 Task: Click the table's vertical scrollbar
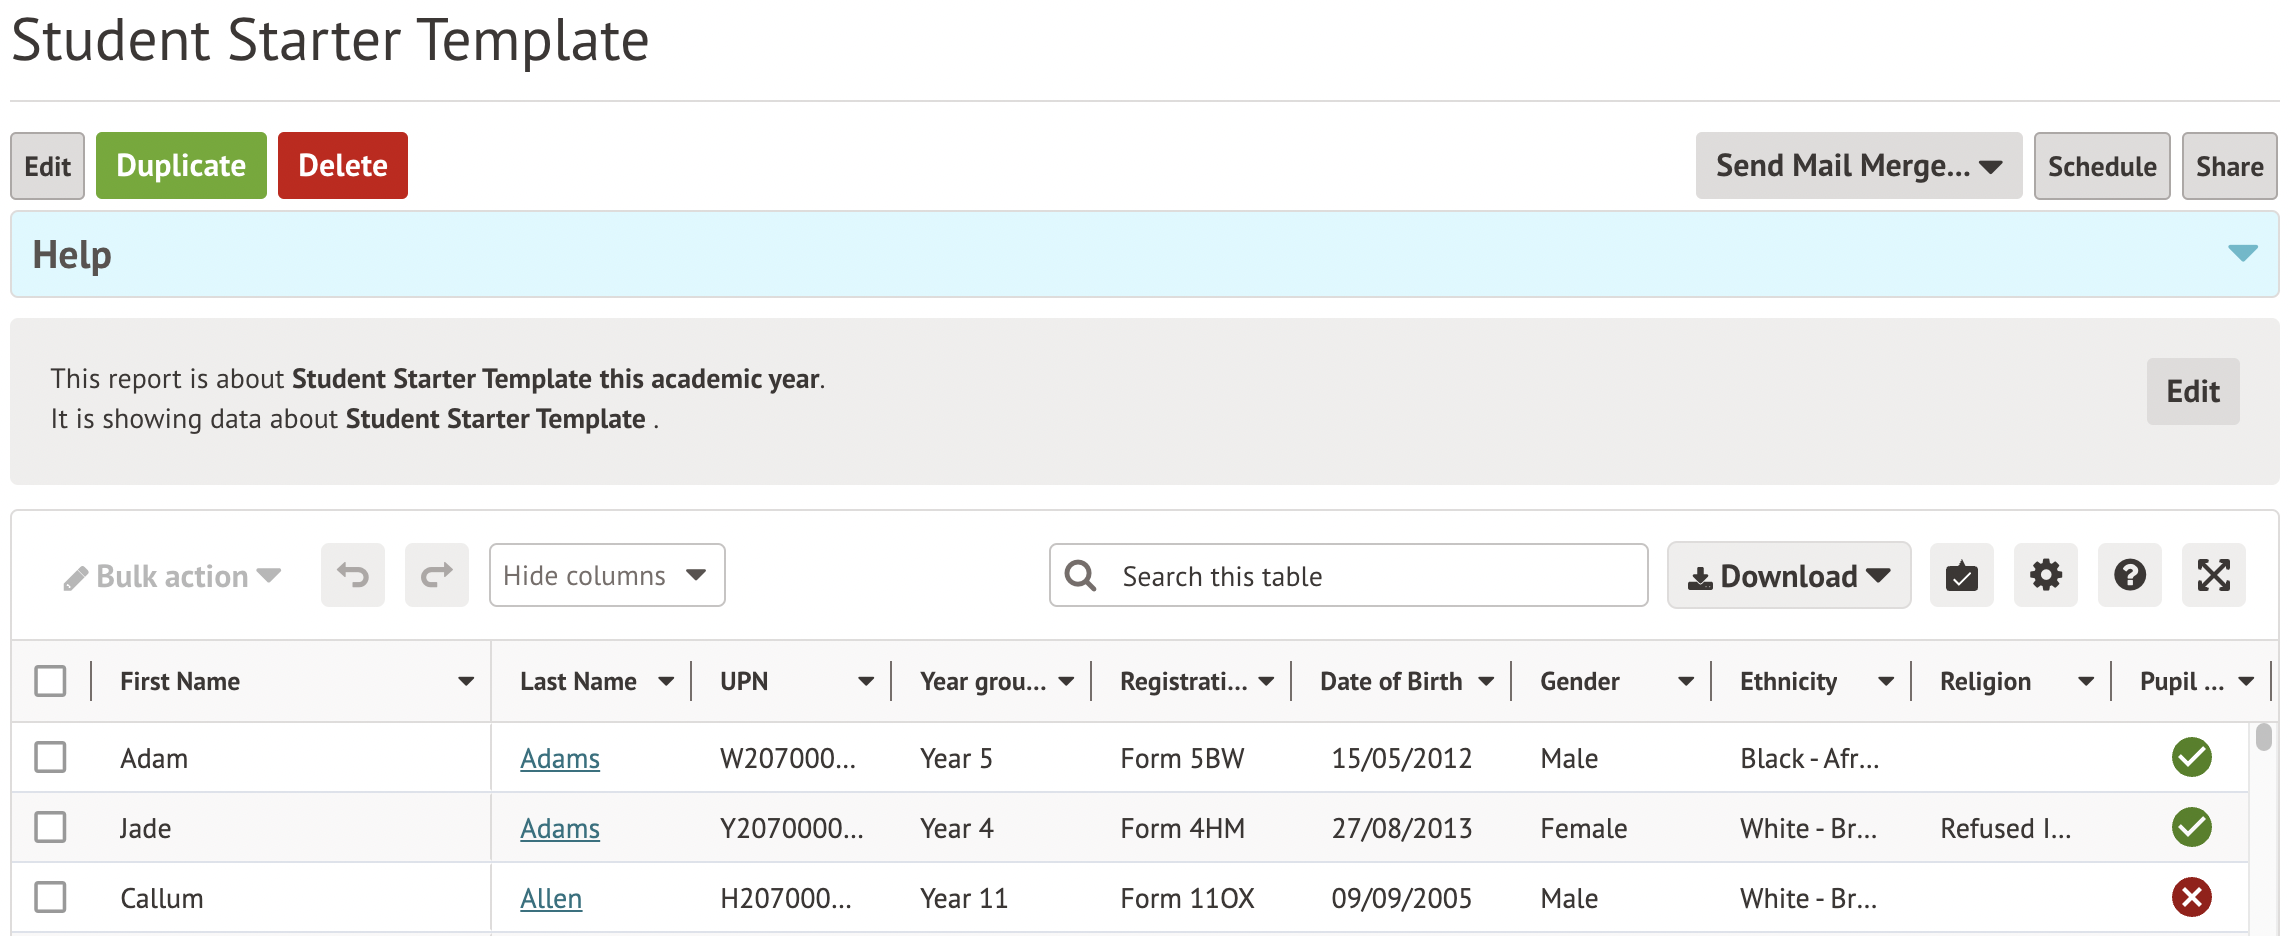tap(2264, 738)
